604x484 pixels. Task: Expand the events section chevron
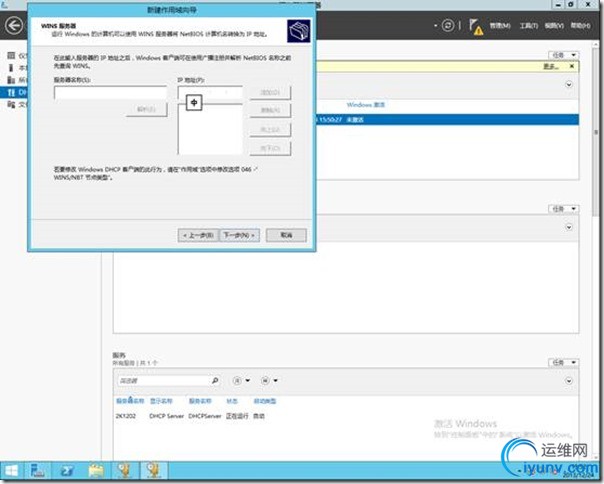[569, 227]
